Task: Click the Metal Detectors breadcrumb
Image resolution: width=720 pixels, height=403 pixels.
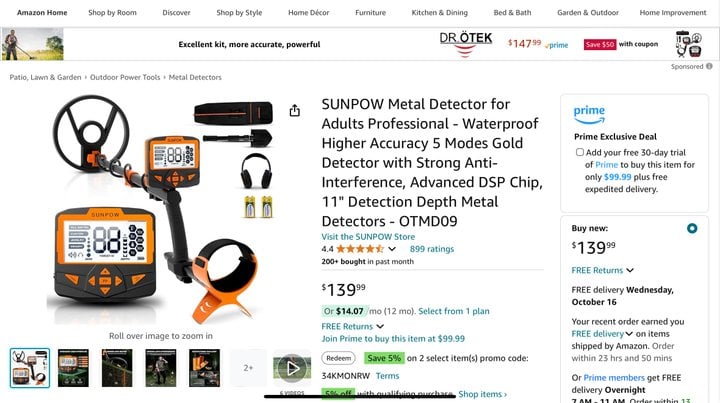Action: (195, 77)
